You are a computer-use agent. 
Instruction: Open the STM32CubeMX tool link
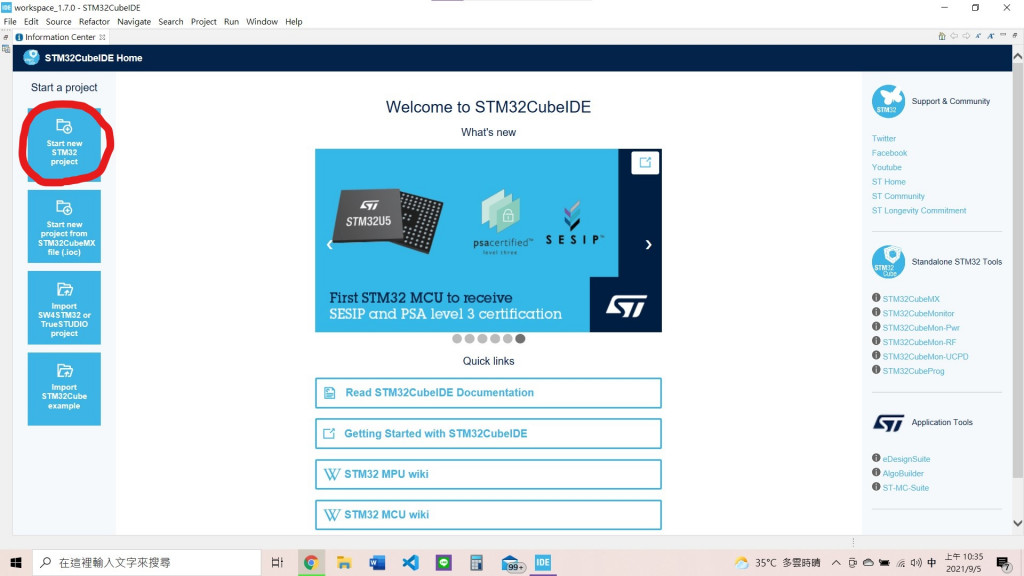click(911, 299)
